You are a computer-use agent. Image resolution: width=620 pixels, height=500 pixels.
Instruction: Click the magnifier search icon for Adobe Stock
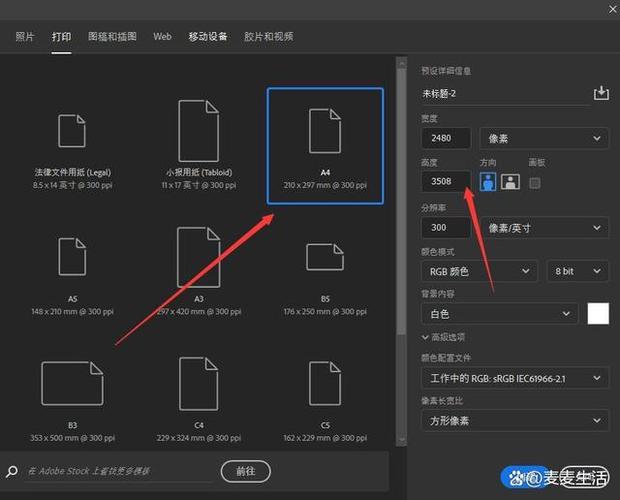[12, 471]
